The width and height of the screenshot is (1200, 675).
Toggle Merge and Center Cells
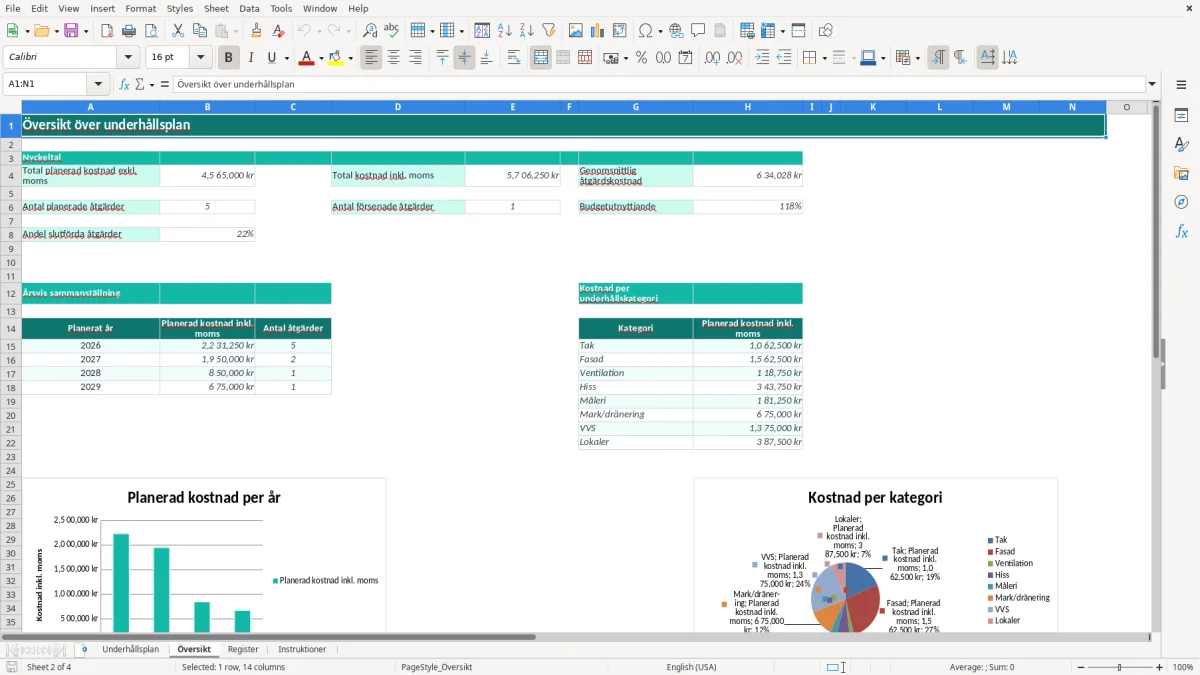click(541, 58)
